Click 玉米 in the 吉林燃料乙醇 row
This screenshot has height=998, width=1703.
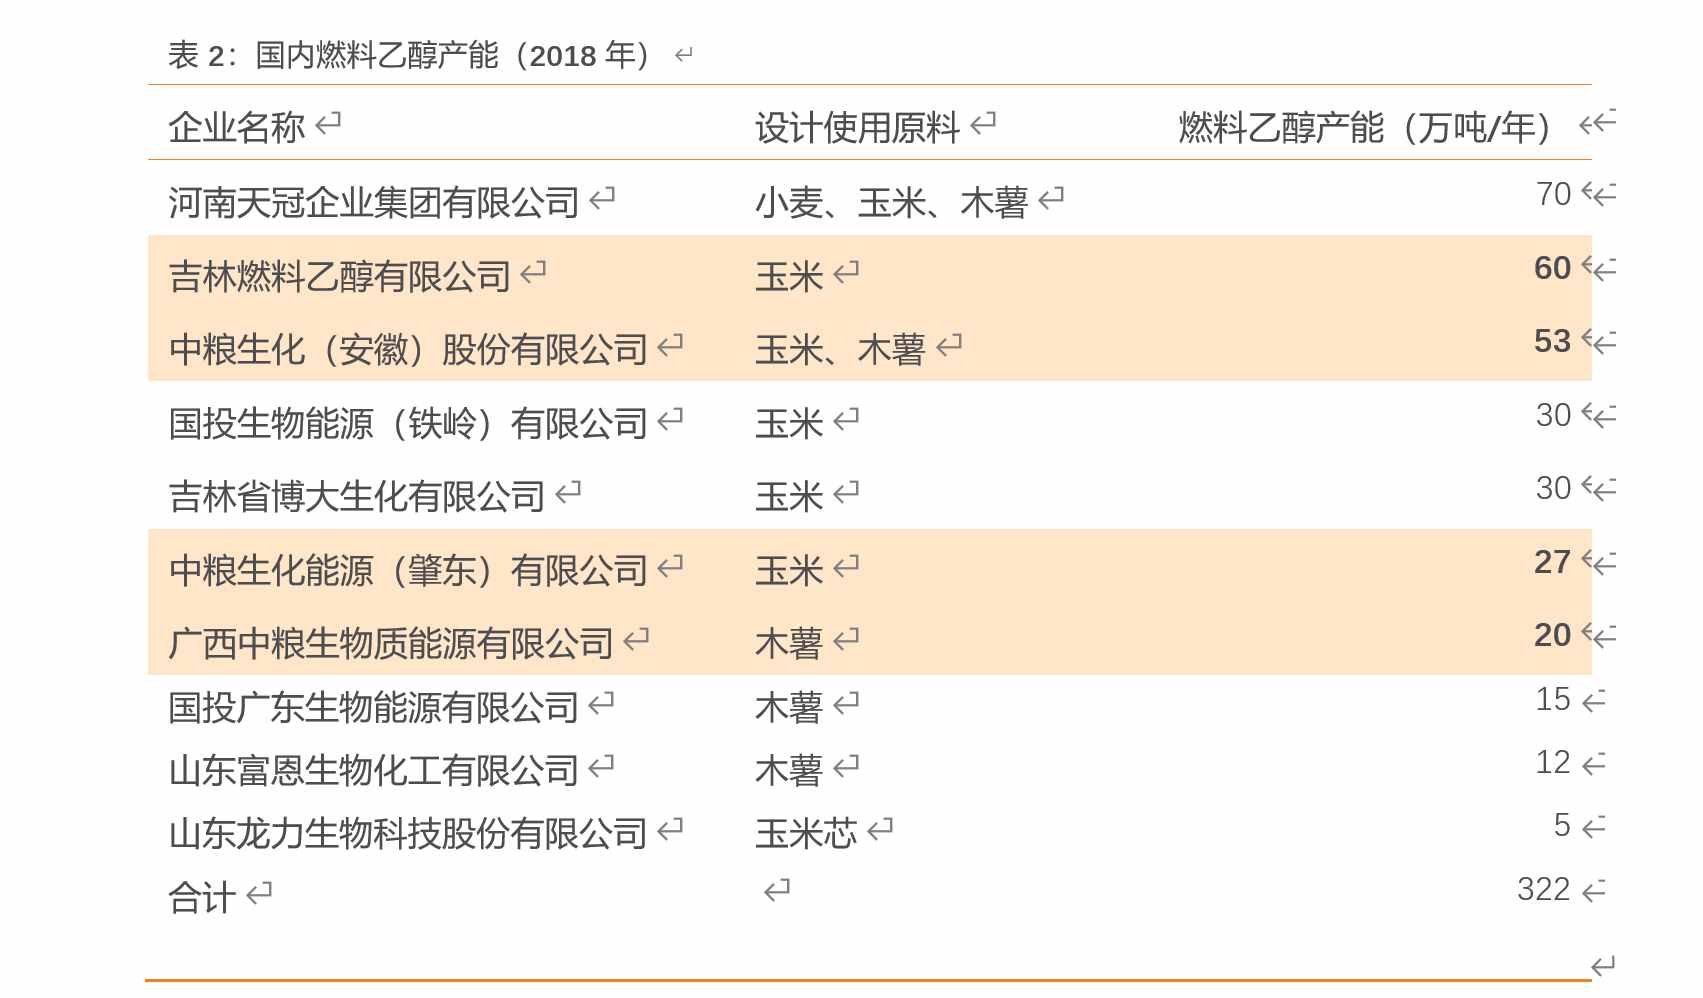[x=789, y=276]
